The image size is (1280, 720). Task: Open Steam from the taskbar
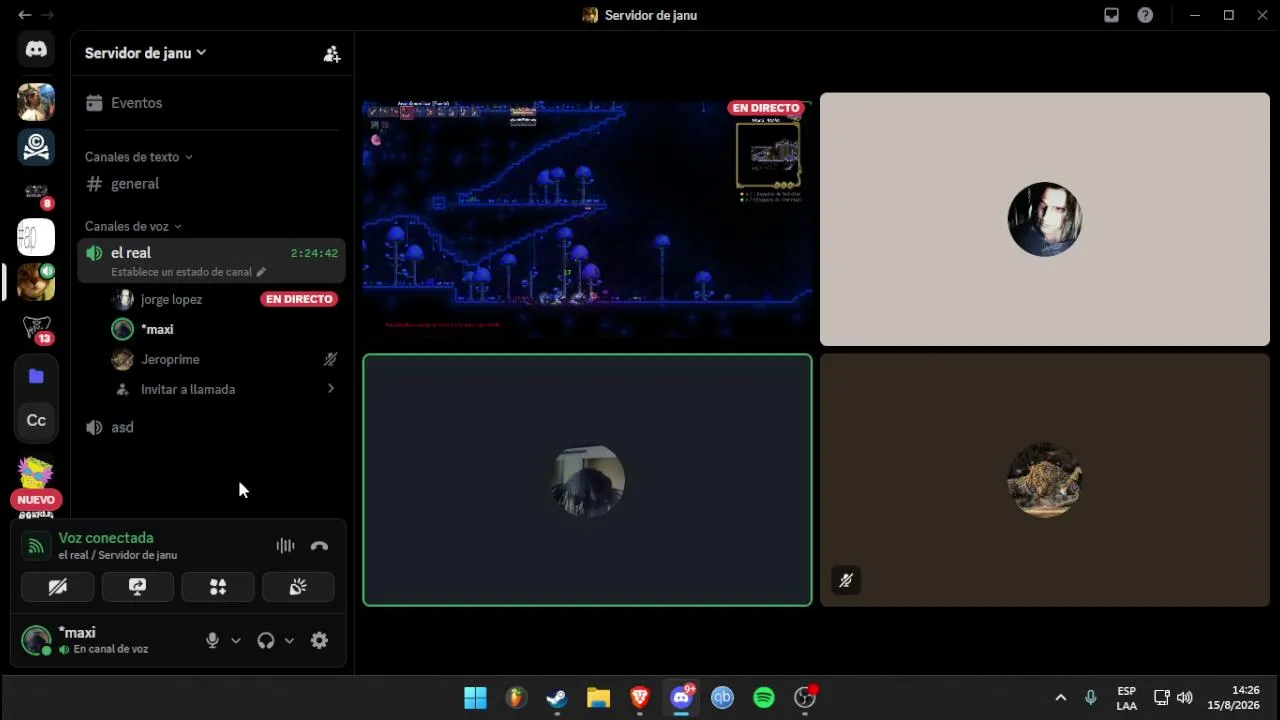tap(557, 698)
